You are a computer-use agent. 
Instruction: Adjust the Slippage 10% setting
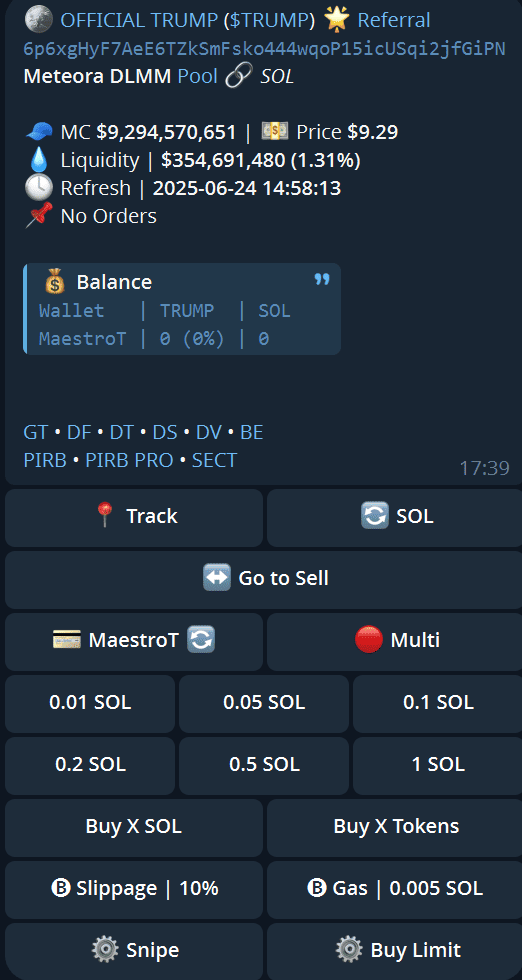[134, 889]
